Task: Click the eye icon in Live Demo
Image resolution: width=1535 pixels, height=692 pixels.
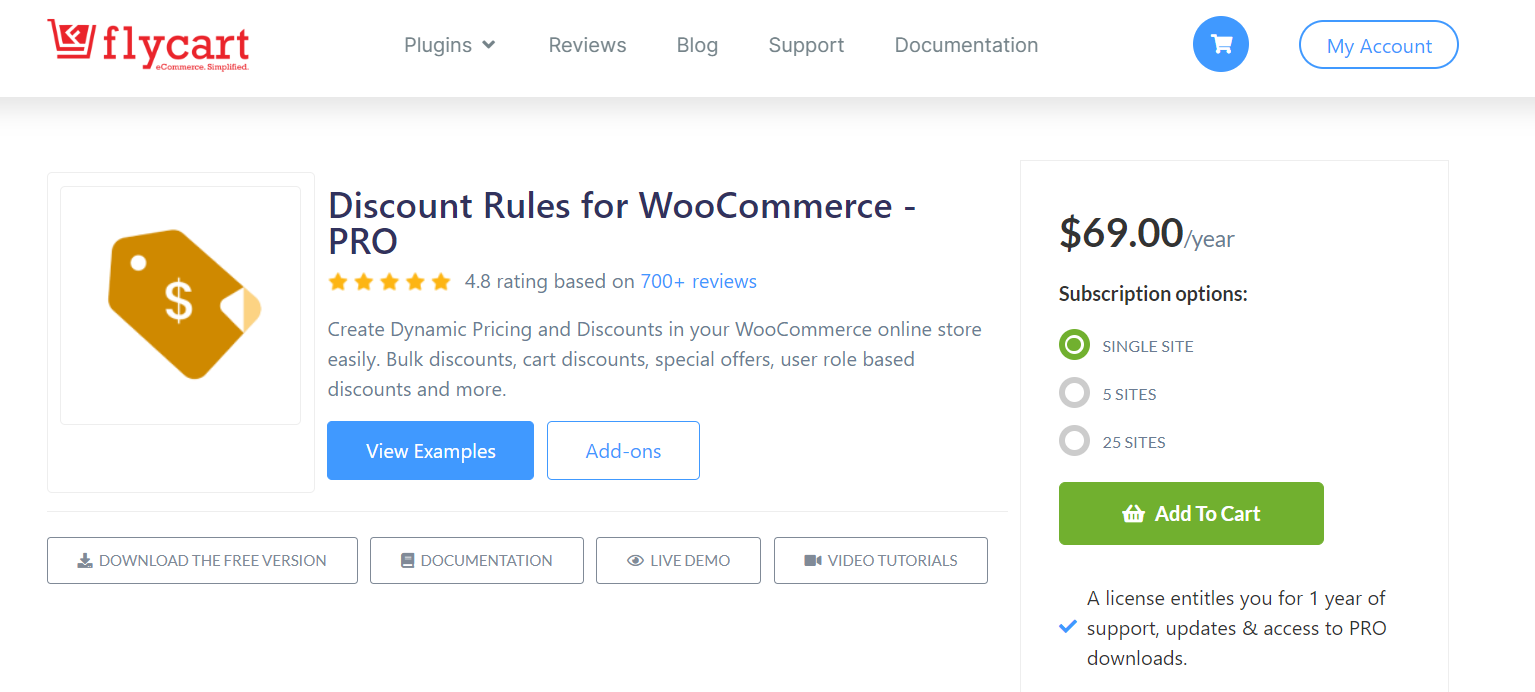Action: click(635, 561)
